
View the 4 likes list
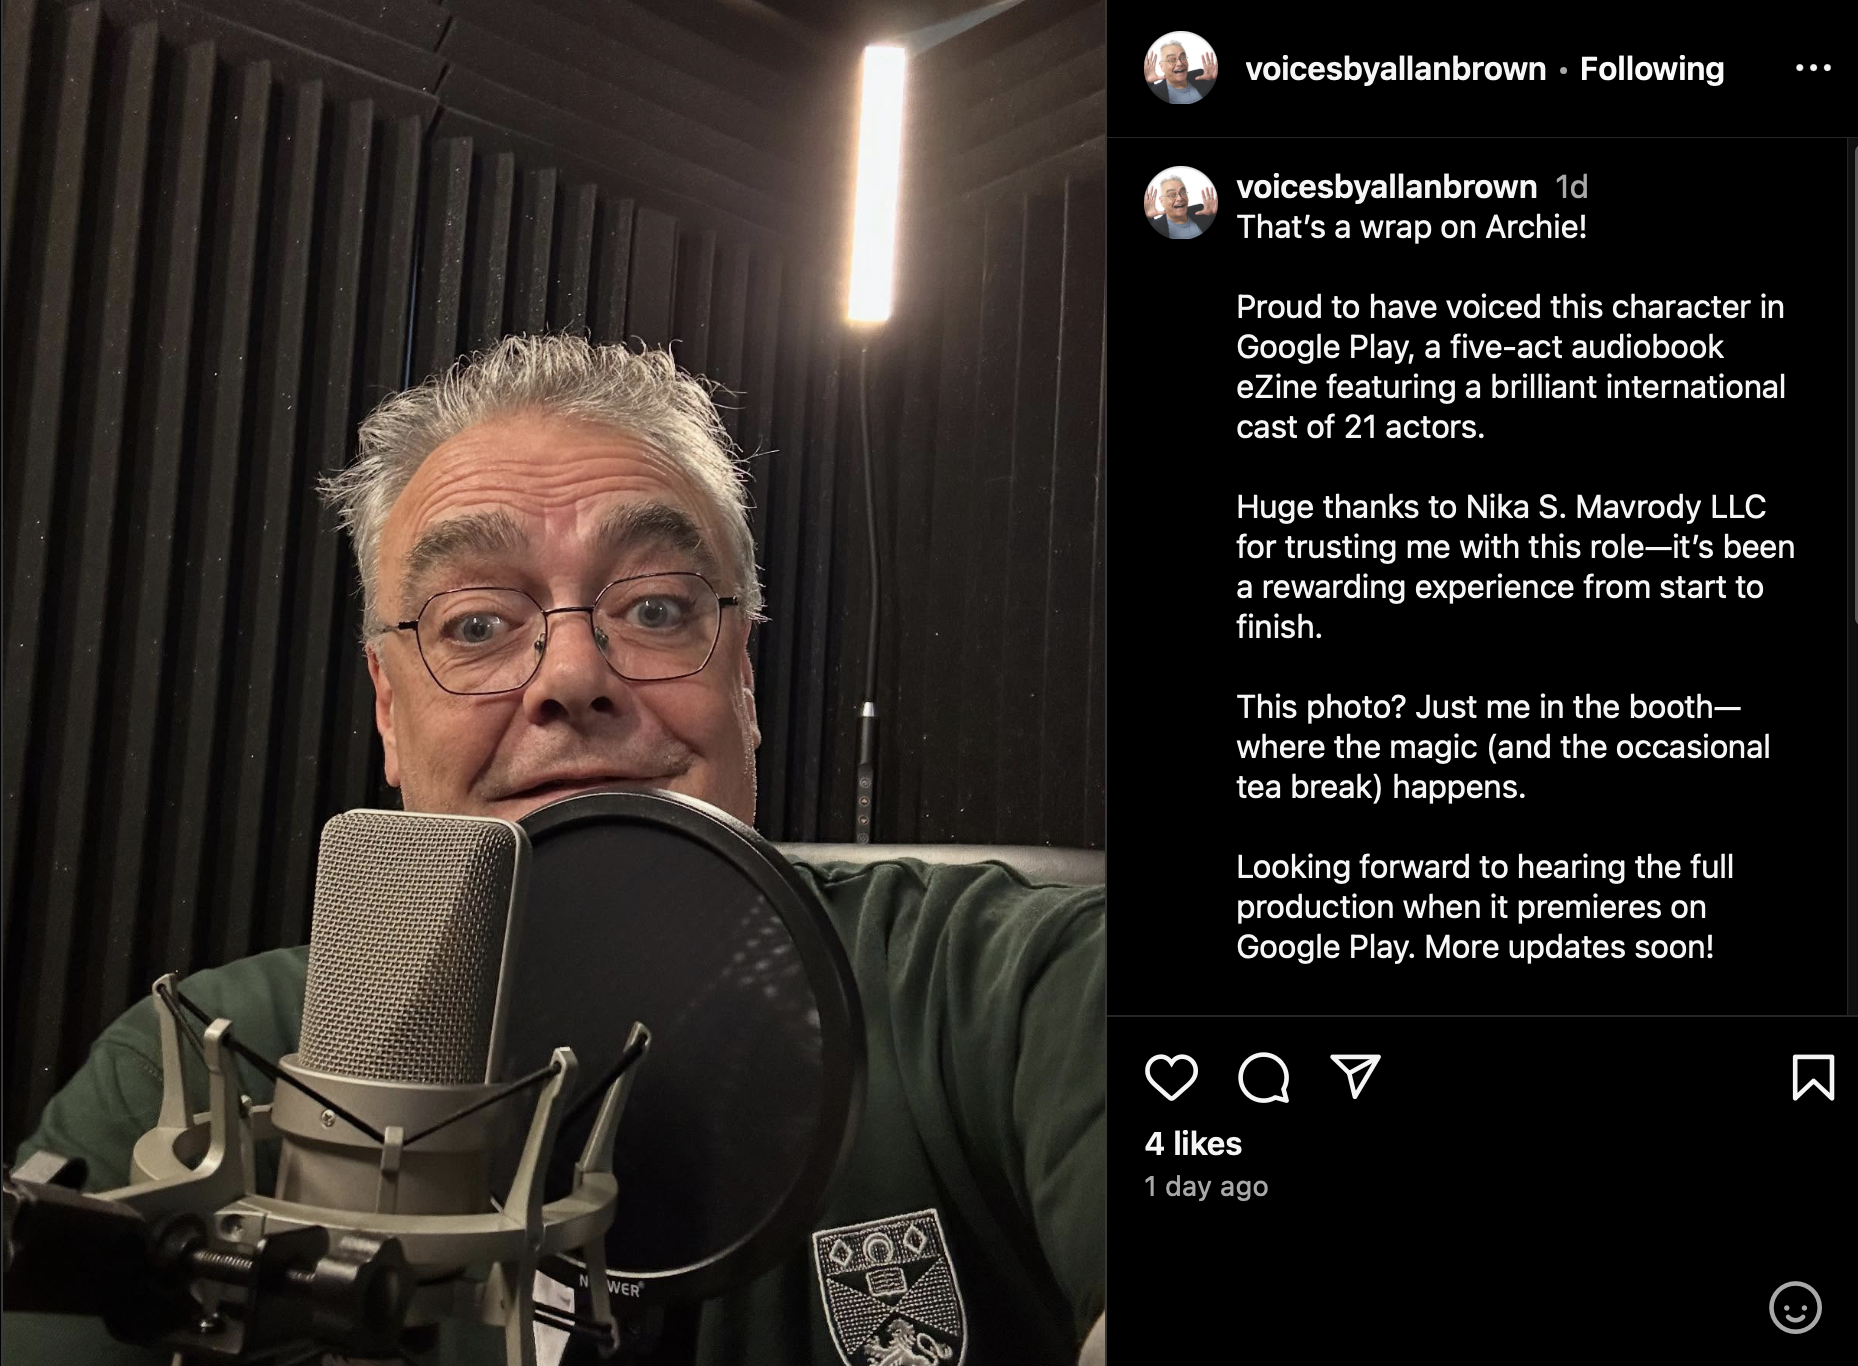[x=1193, y=1143]
